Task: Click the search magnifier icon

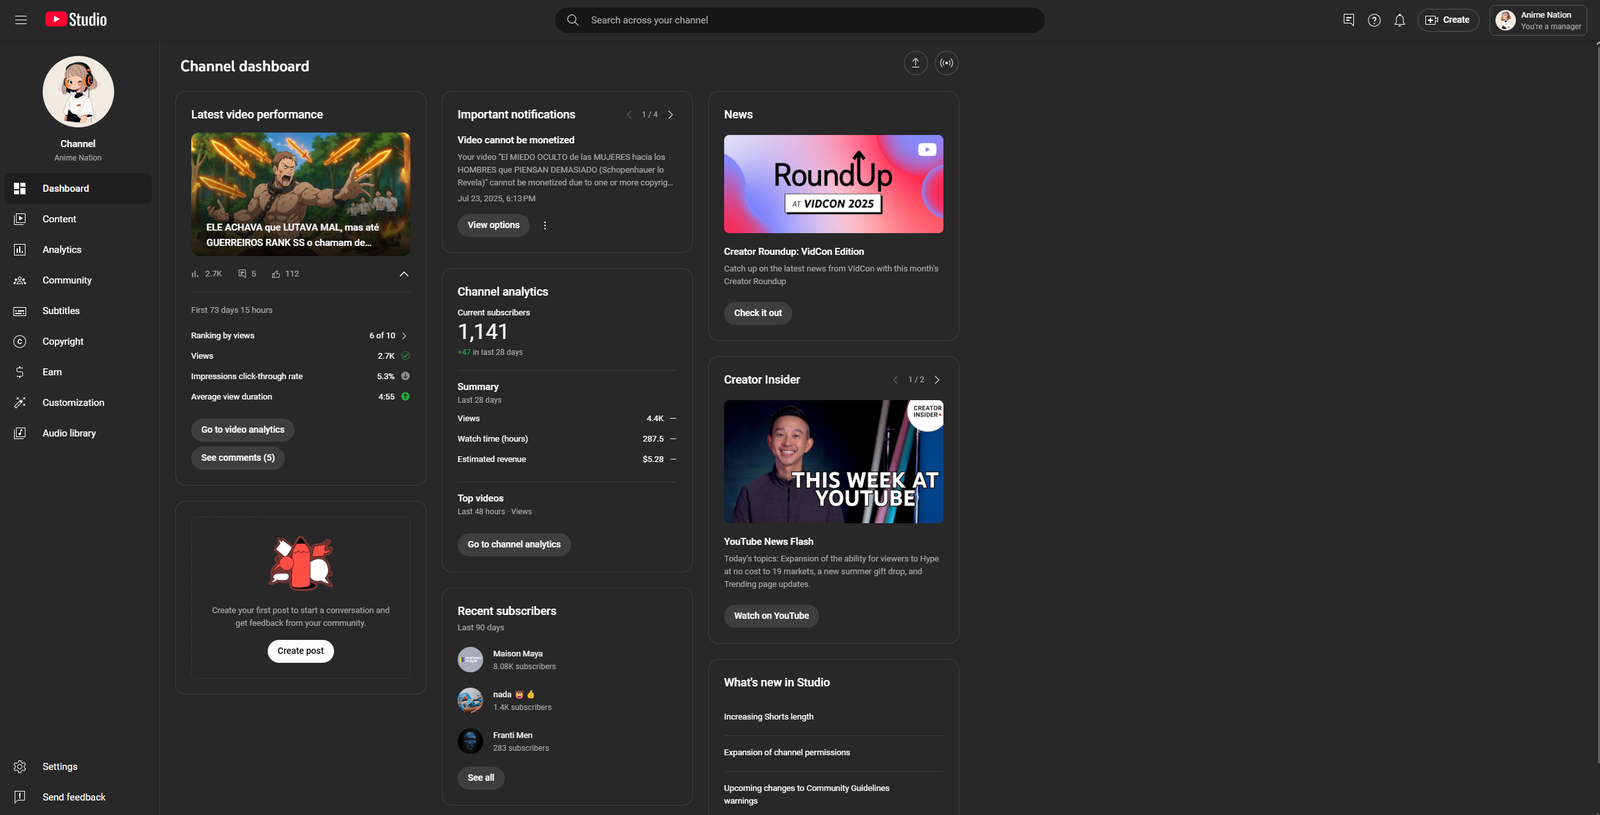Action: tap(573, 20)
